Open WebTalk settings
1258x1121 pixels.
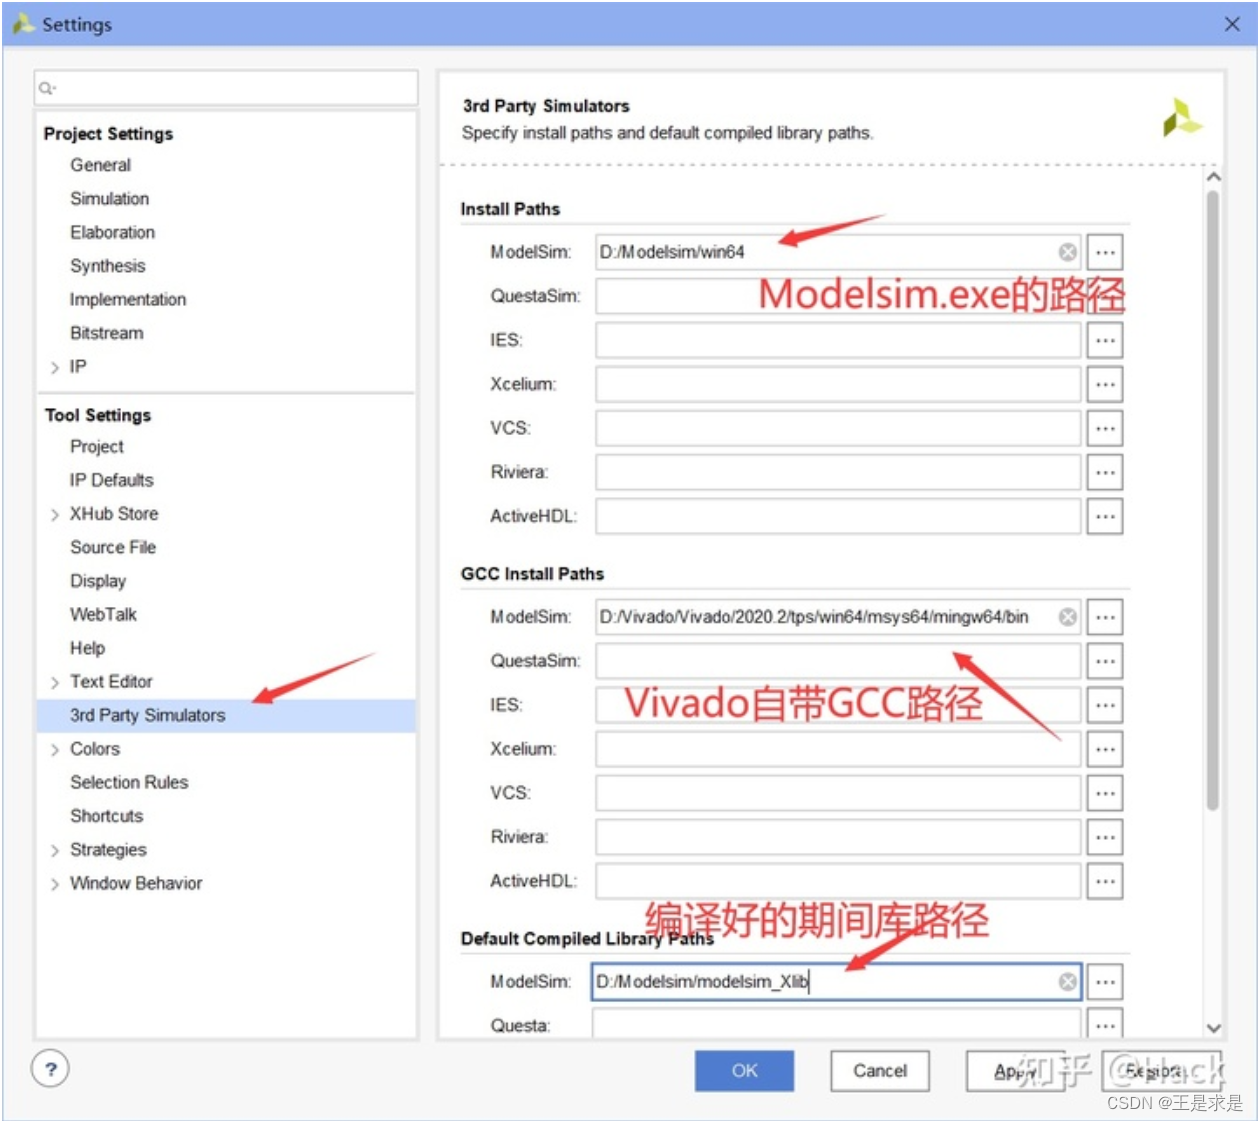pos(103,614)
